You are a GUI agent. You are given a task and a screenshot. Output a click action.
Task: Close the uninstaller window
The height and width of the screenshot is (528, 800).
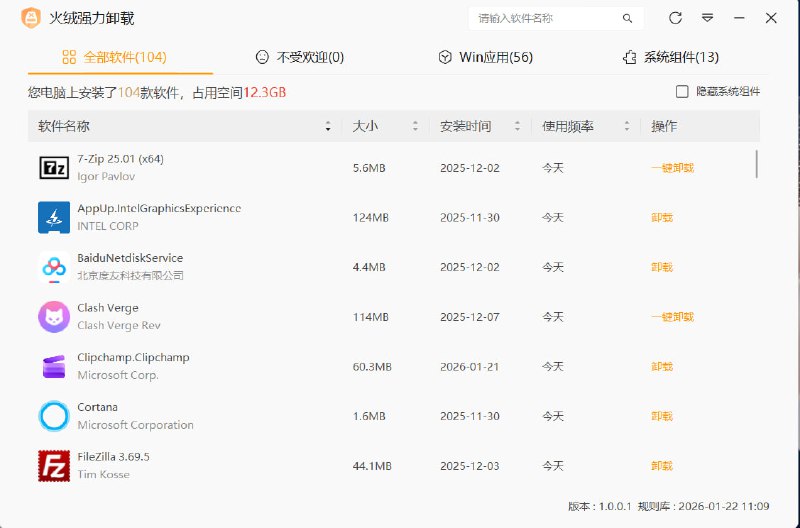point(771,18)
